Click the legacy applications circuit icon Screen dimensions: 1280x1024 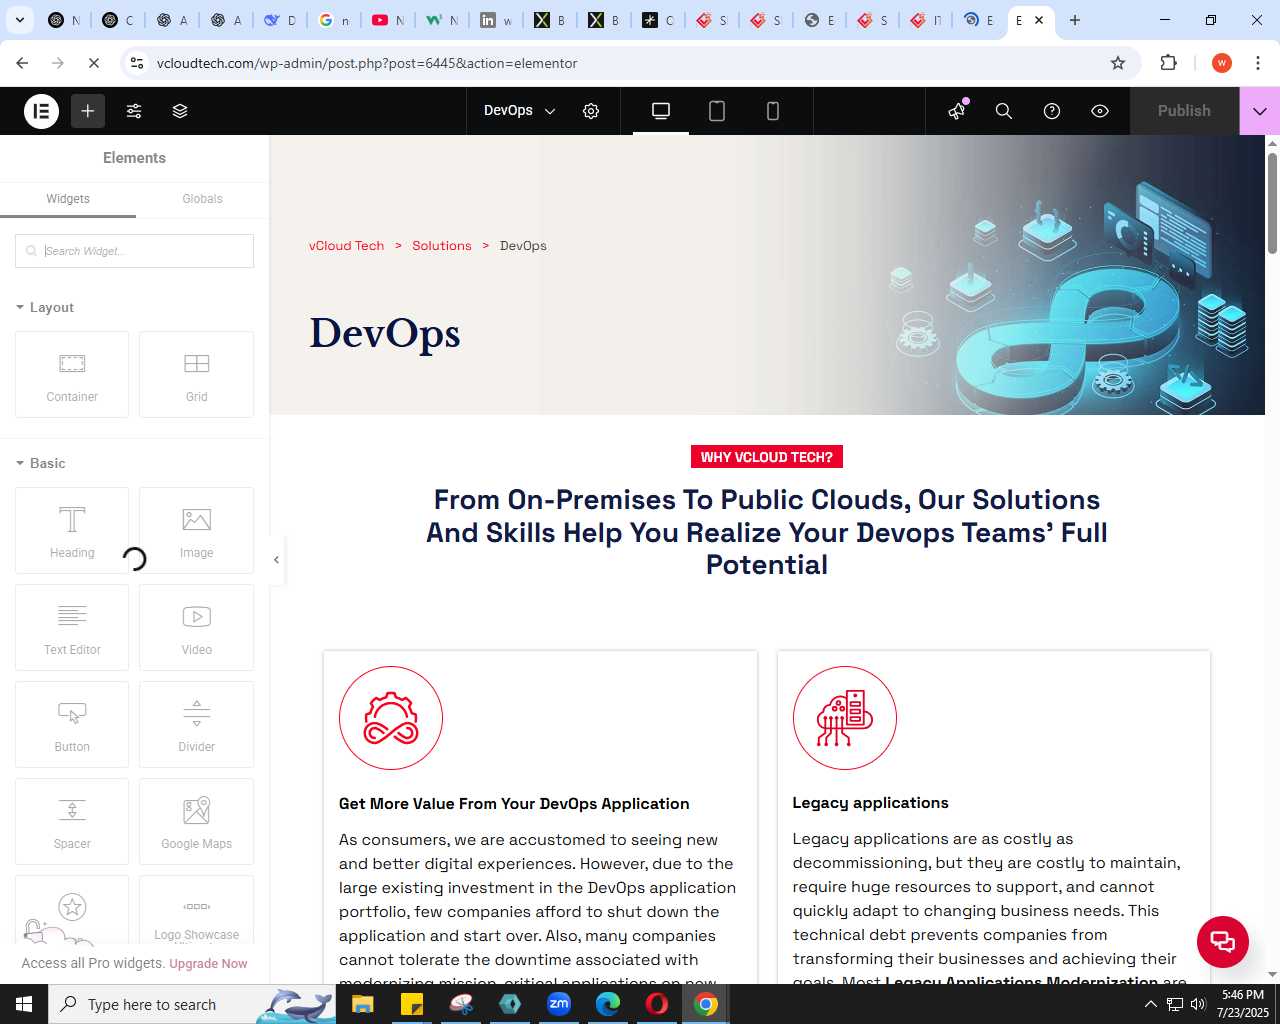pyautogui.click(x=845, y=718)
